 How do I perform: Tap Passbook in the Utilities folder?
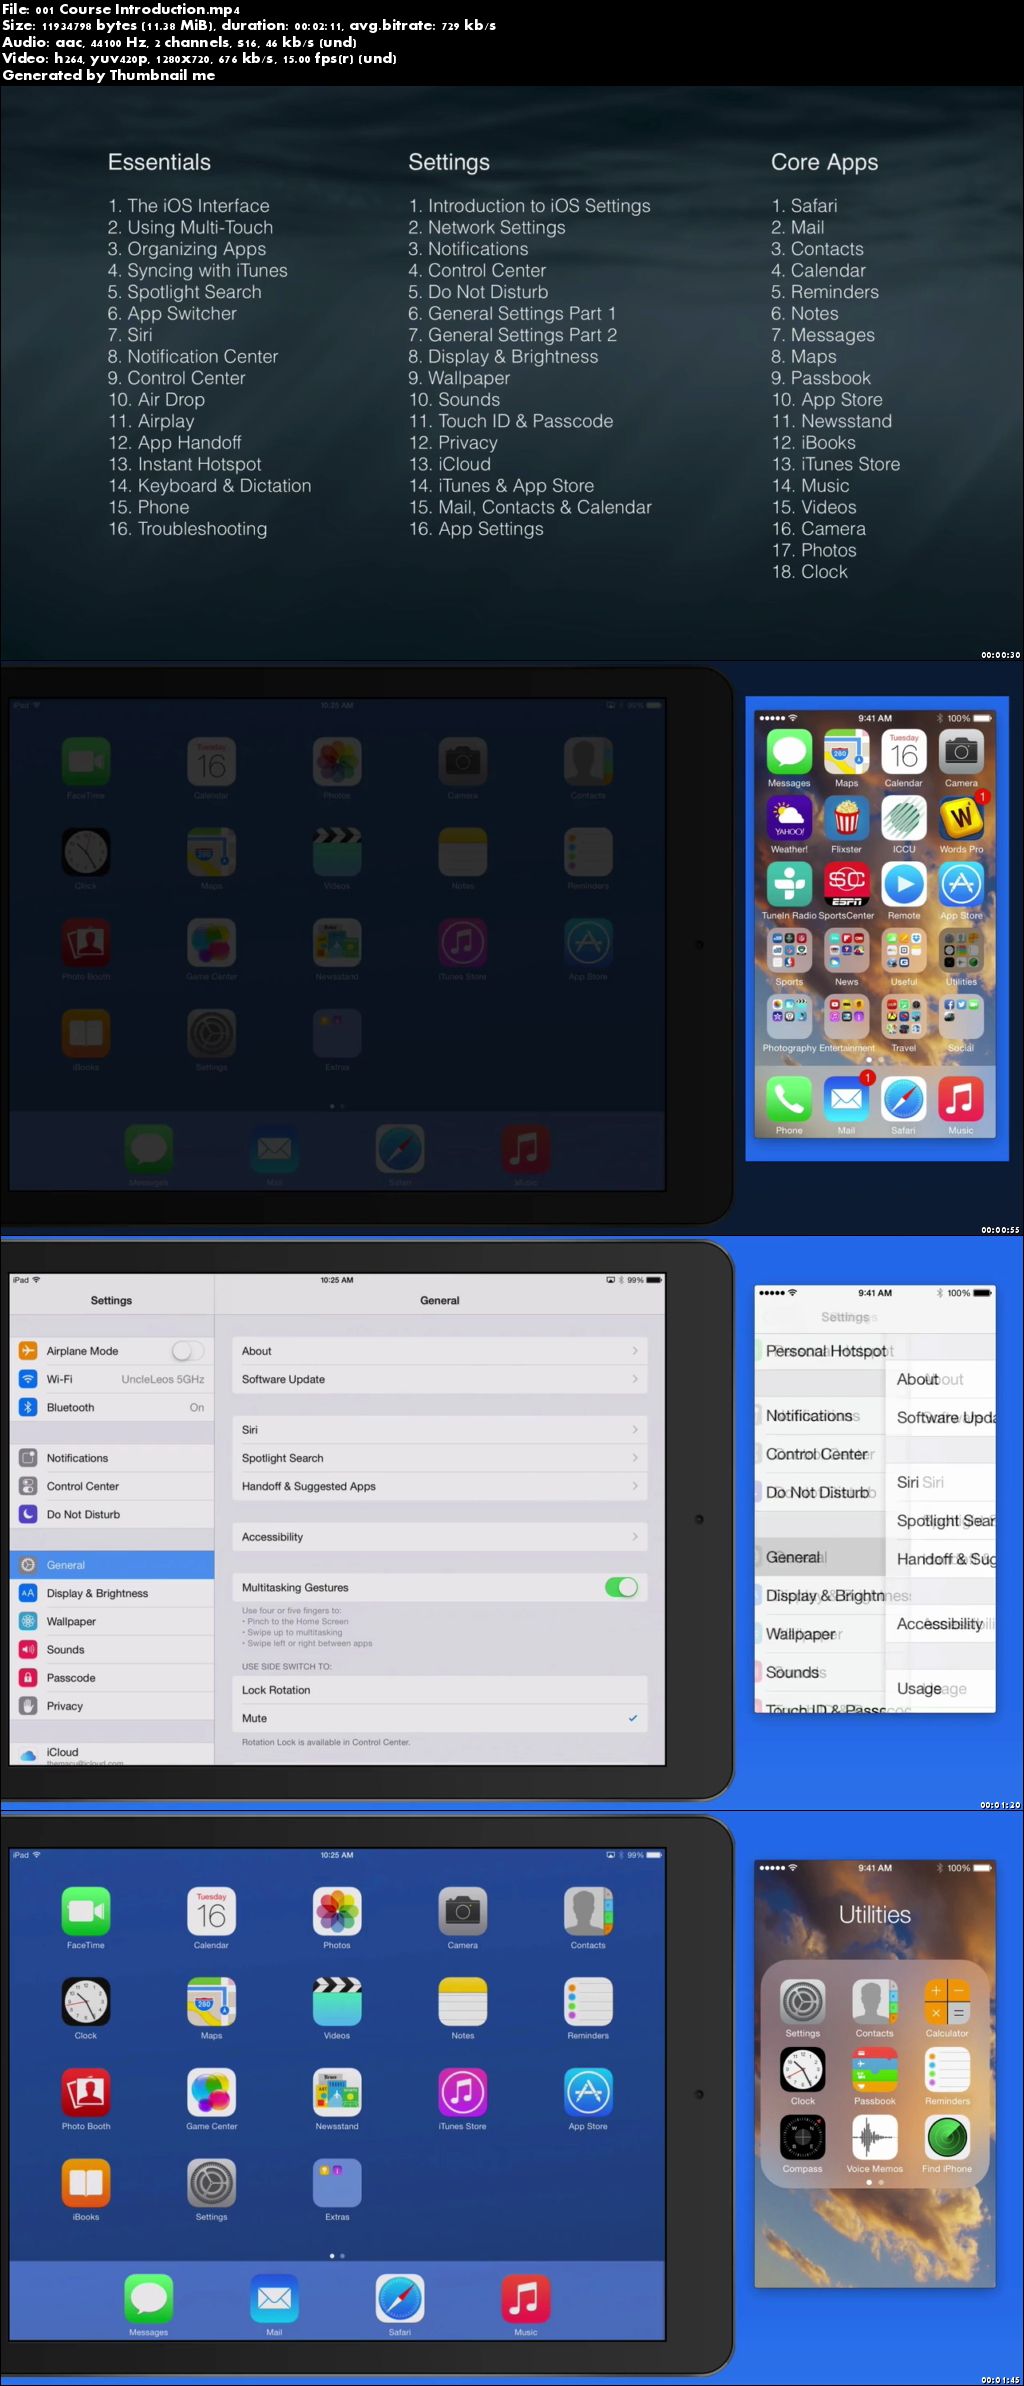click(875, 2070)
